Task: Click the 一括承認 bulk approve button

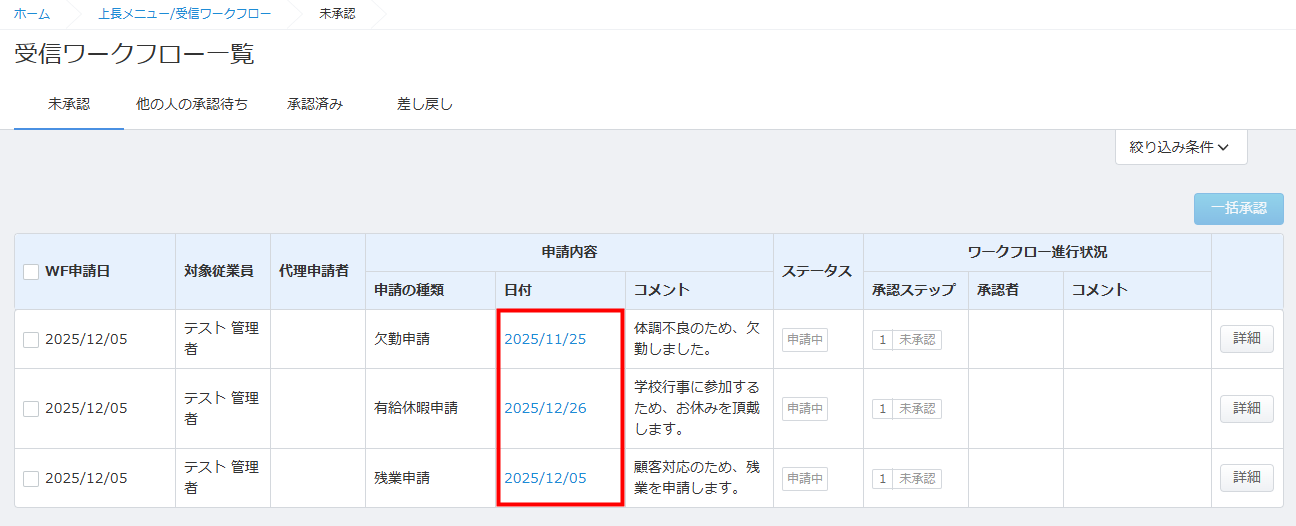Action: pyautogui.click(x=1238, y=209)
